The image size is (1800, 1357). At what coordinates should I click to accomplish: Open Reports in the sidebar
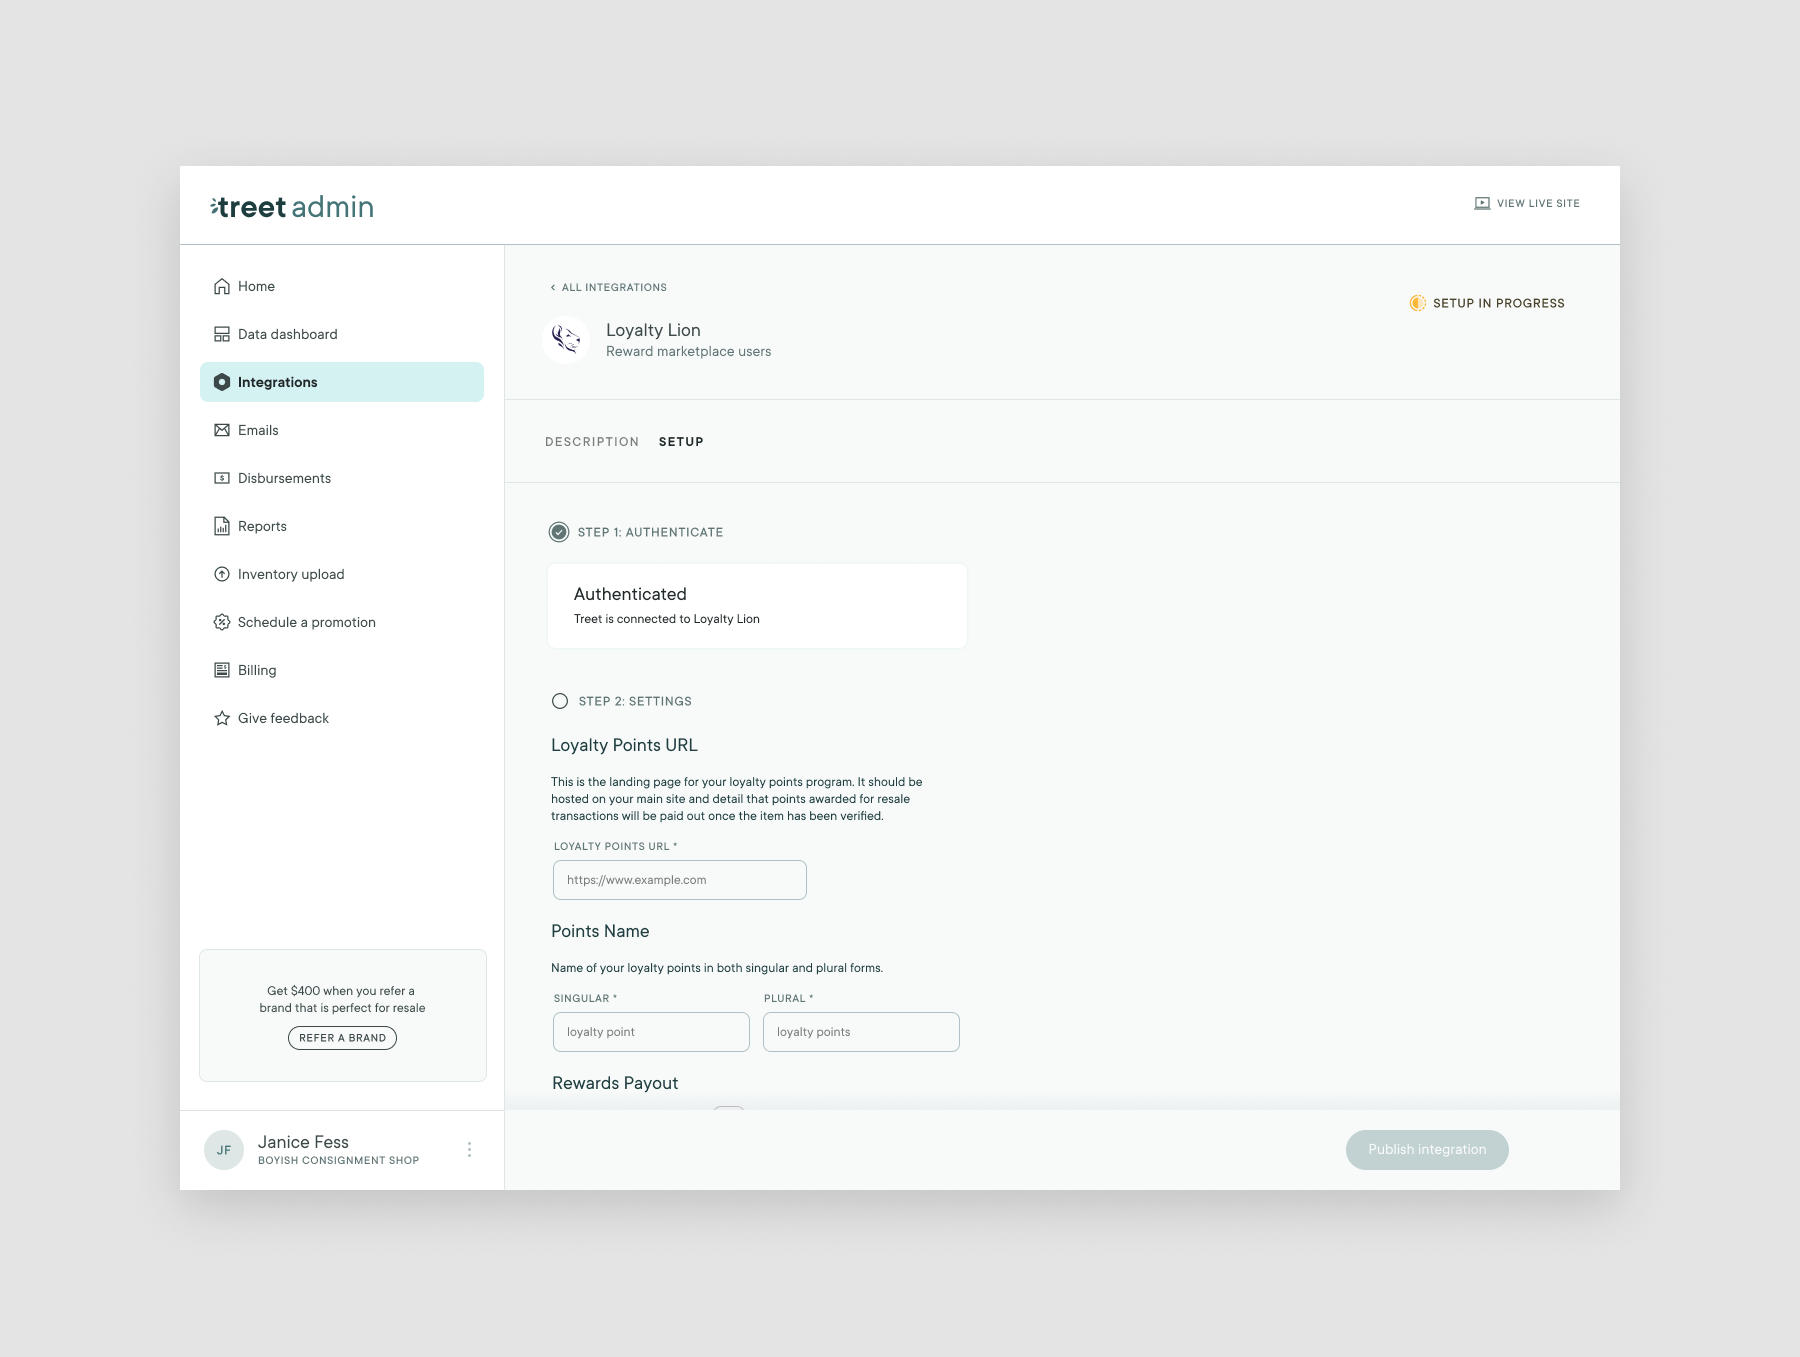tap(342, 526)
